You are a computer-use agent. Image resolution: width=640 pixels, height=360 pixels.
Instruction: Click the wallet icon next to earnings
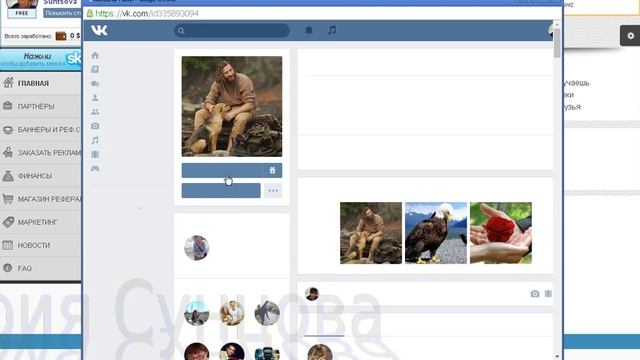[x=61, y=36]
